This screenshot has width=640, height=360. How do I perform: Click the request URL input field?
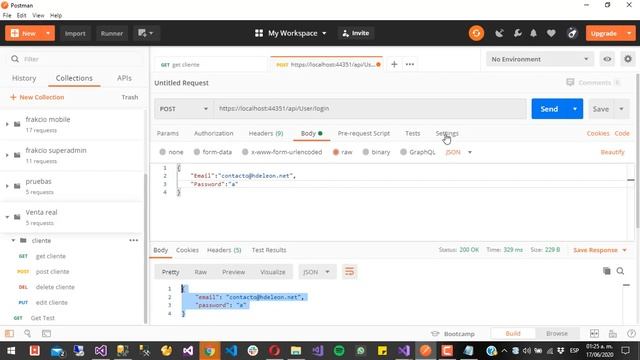tap(371, 109)
